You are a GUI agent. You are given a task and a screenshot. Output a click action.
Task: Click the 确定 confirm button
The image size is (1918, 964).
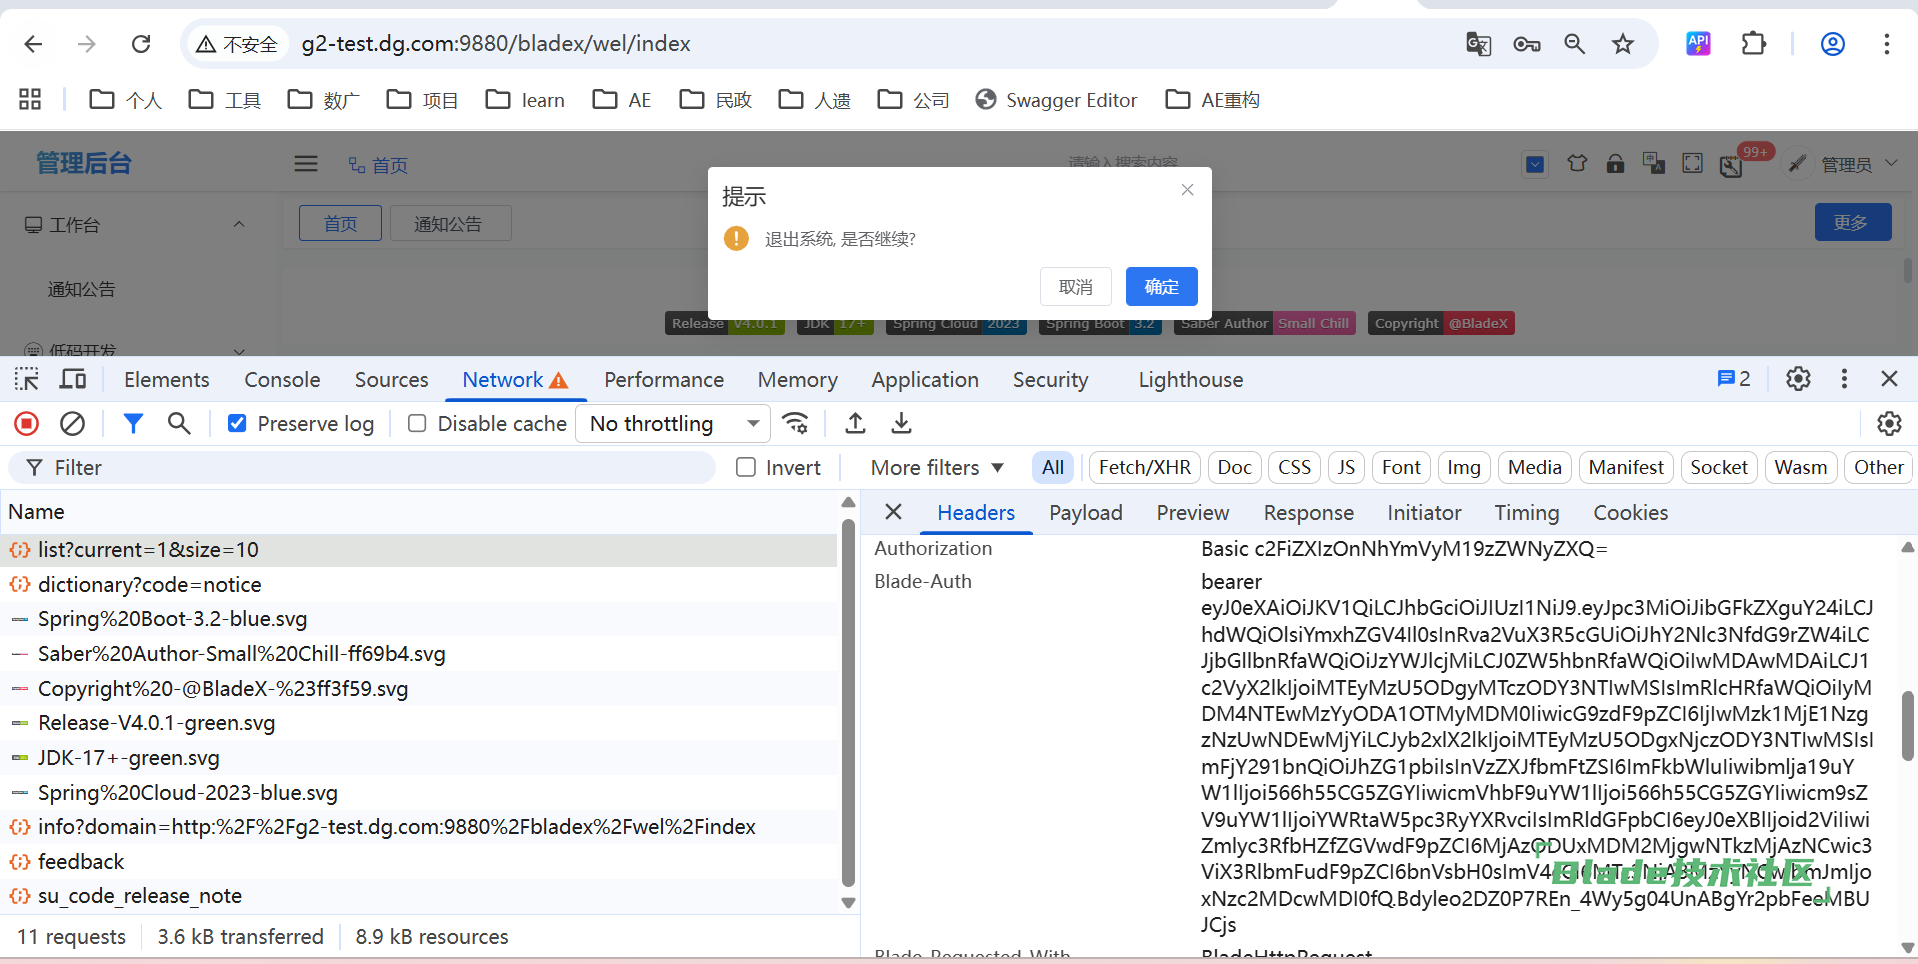tap(1161, 287)
